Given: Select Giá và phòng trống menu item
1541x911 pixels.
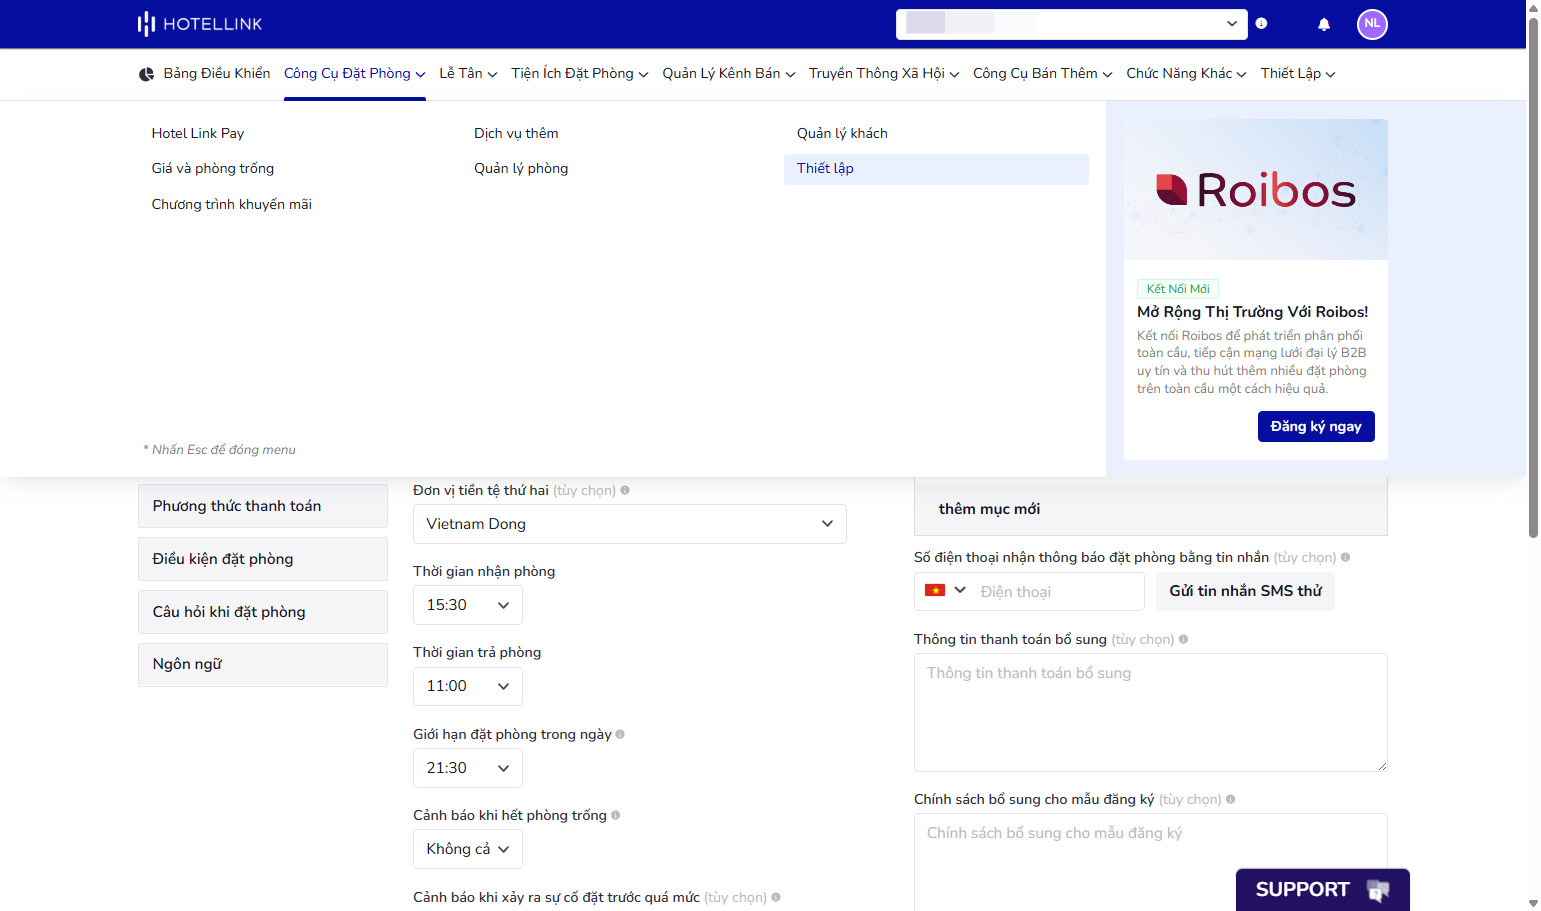Looking at the screenshot, I should pos(213,168).
